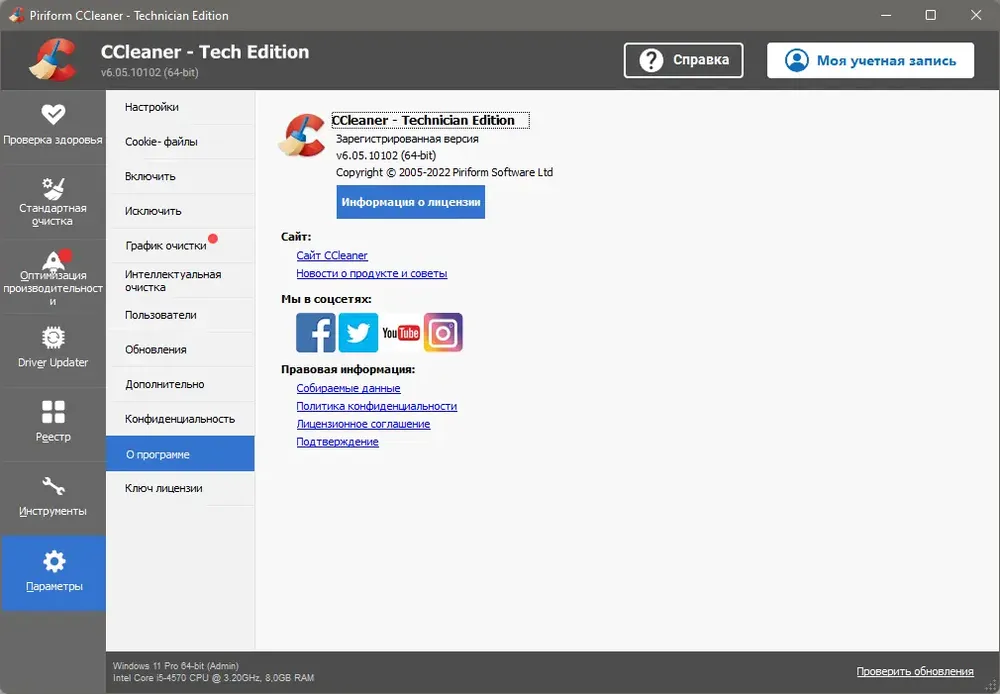Open Ключ лицензии section

coord(180,489)
